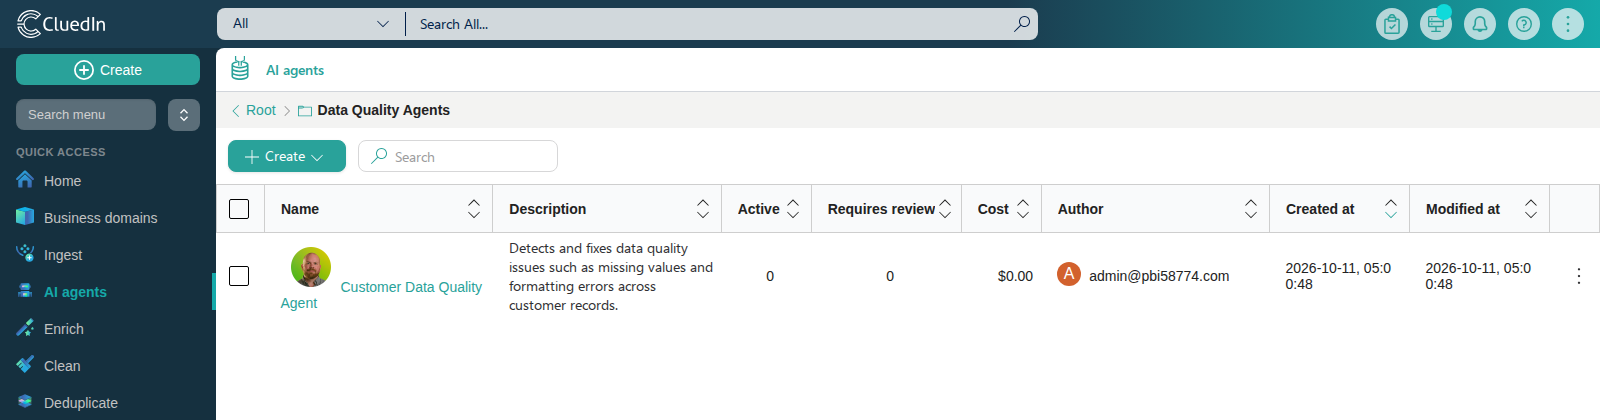Click the folder icon beside Data Quality Agents
The image size is (1600, 420).
pos(305,111)
